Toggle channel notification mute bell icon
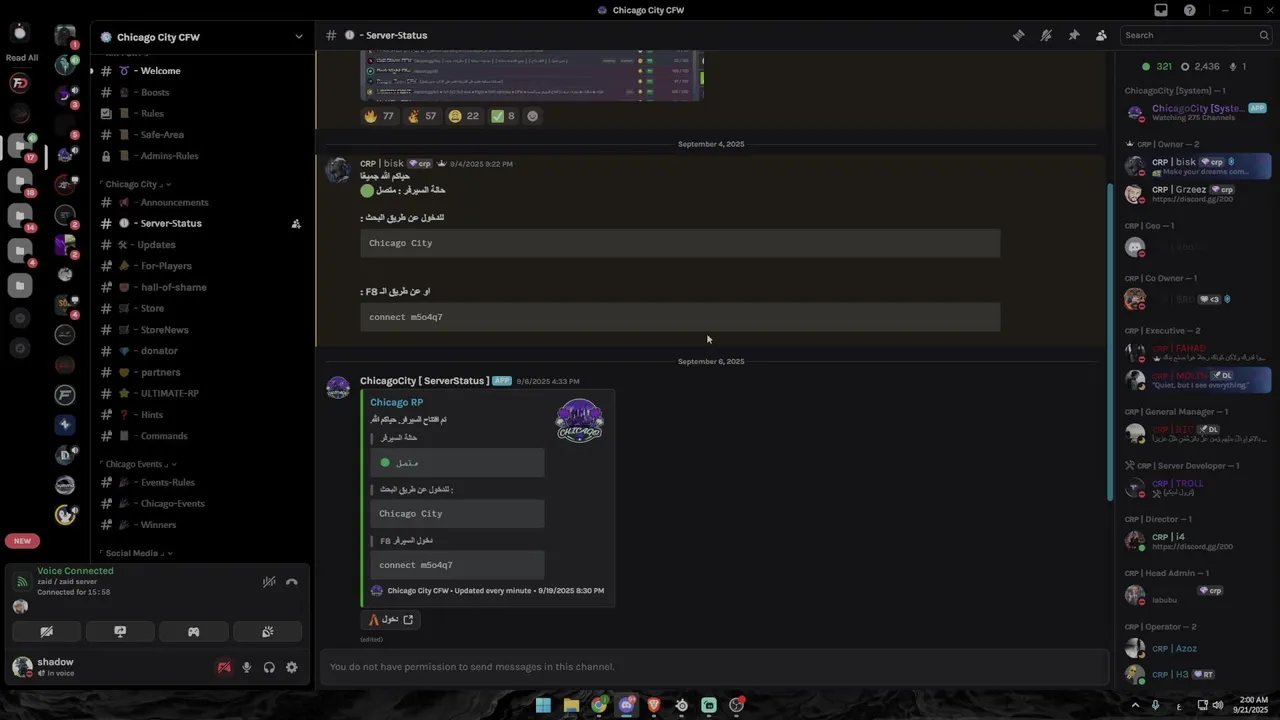This screenshot has width=1280, height=720. pos(1046,35)
